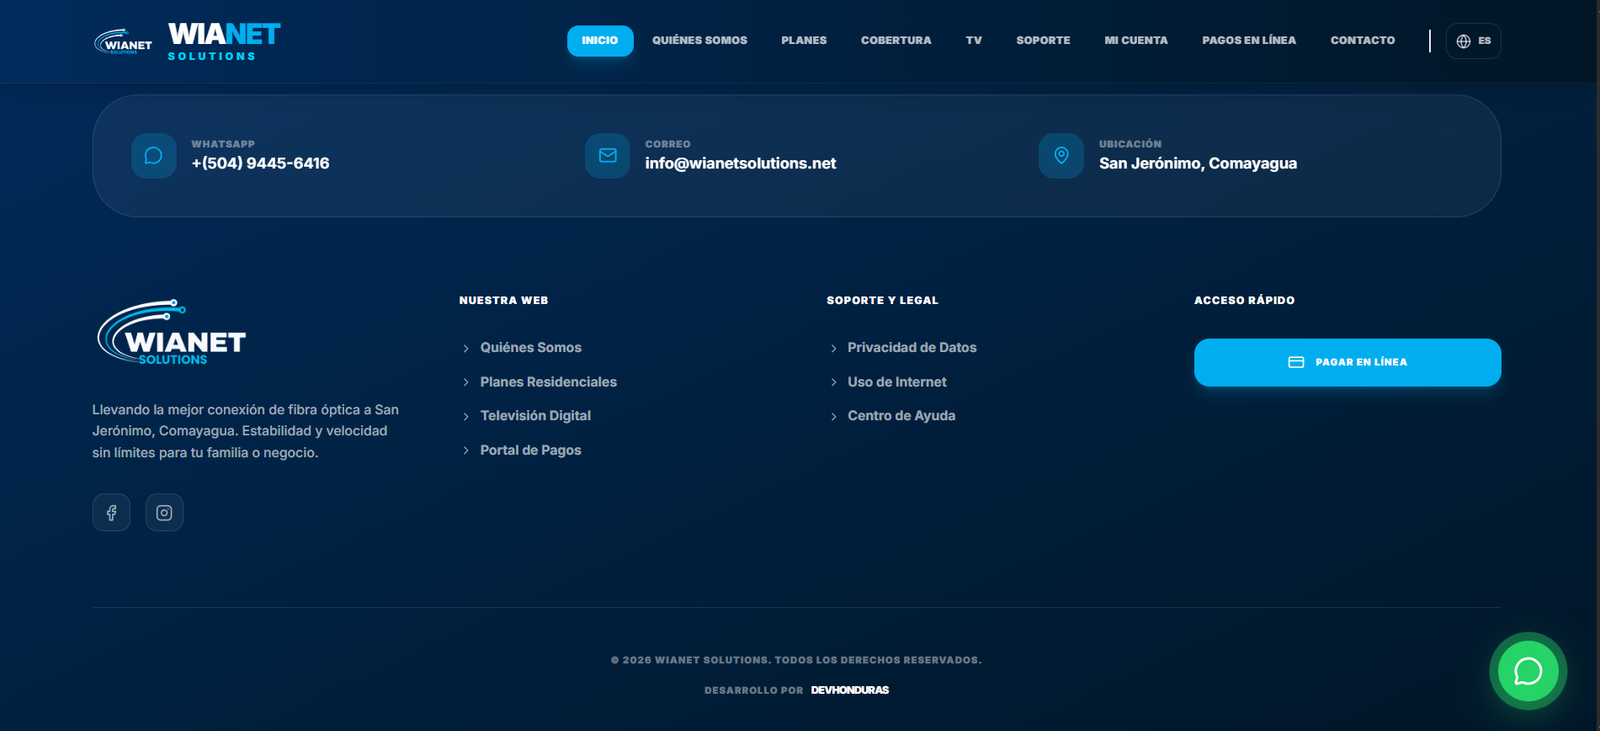1600x731 pixels.
Task: Select the INICIO nav item
Action: [600, 41]
